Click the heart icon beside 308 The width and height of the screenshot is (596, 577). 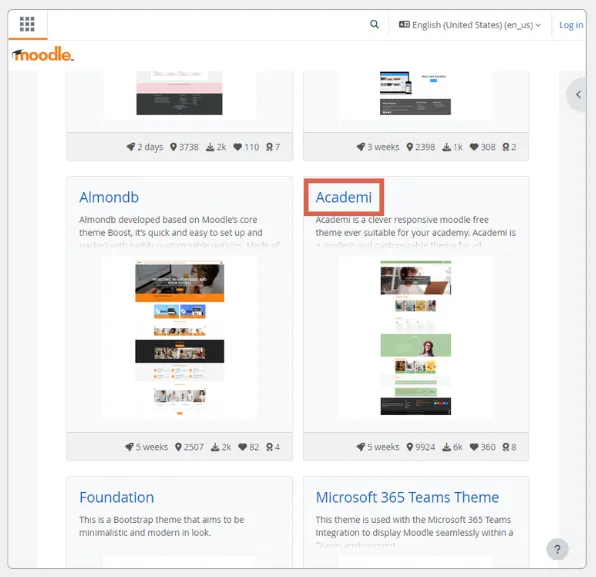(x=474, y=147)
